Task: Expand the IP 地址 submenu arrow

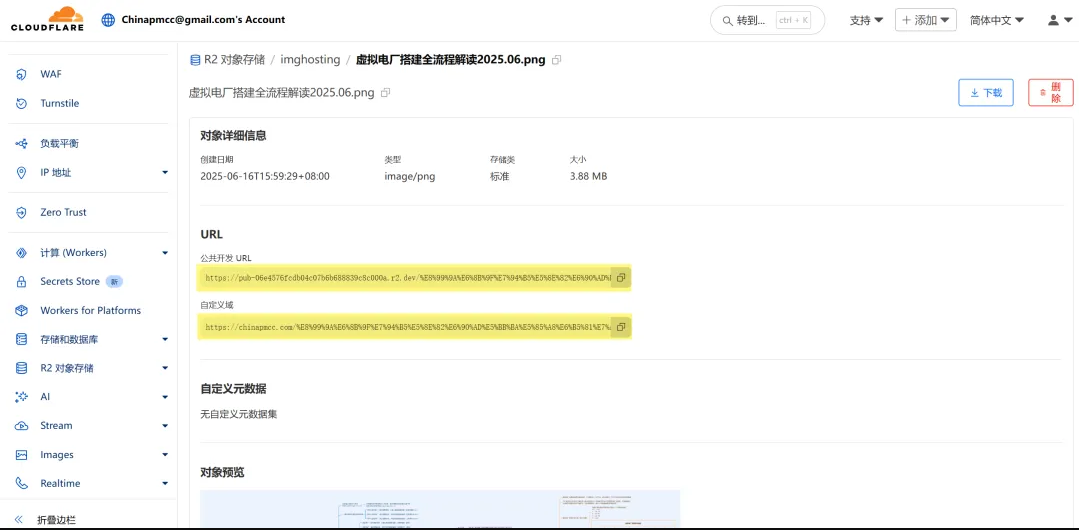Action: [x=165, y=172]
